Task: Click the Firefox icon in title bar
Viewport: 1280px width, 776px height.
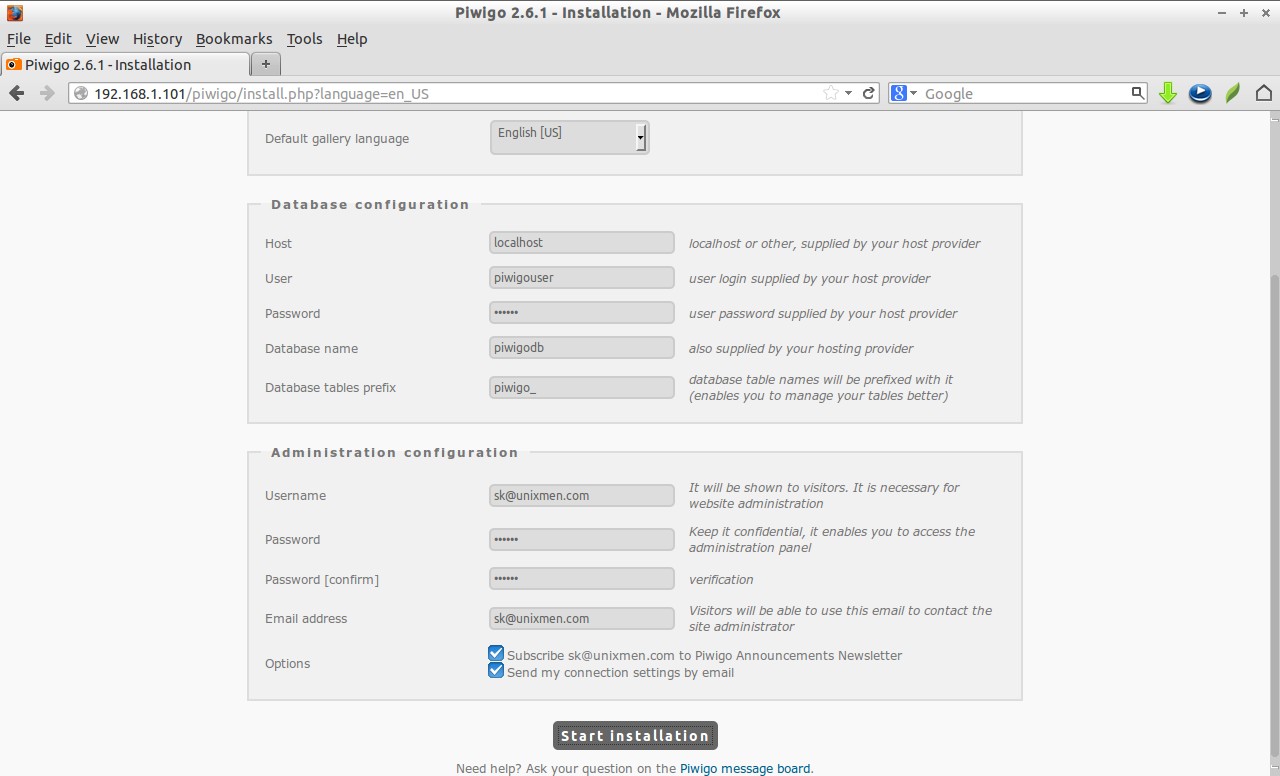Action: point(14,13)
